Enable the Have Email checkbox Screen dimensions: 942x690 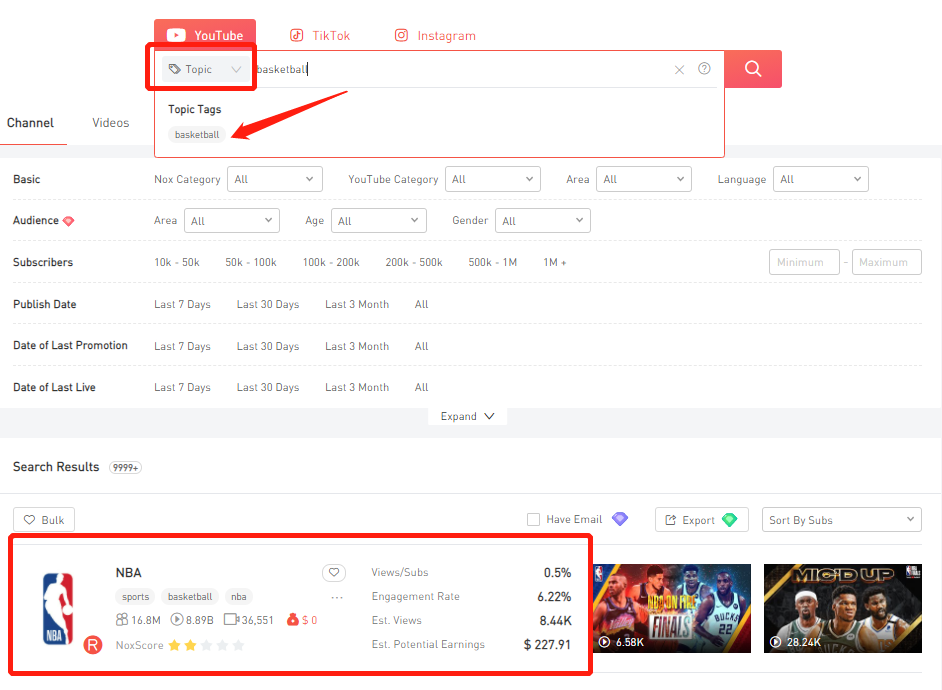(534, 520)
